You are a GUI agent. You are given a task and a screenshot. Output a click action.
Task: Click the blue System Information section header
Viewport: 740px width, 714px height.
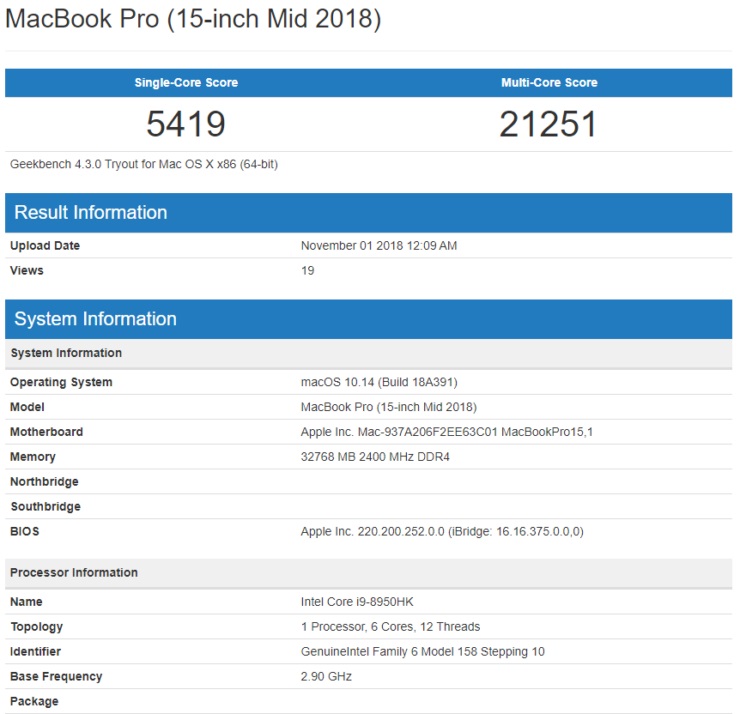click(95, 319)
